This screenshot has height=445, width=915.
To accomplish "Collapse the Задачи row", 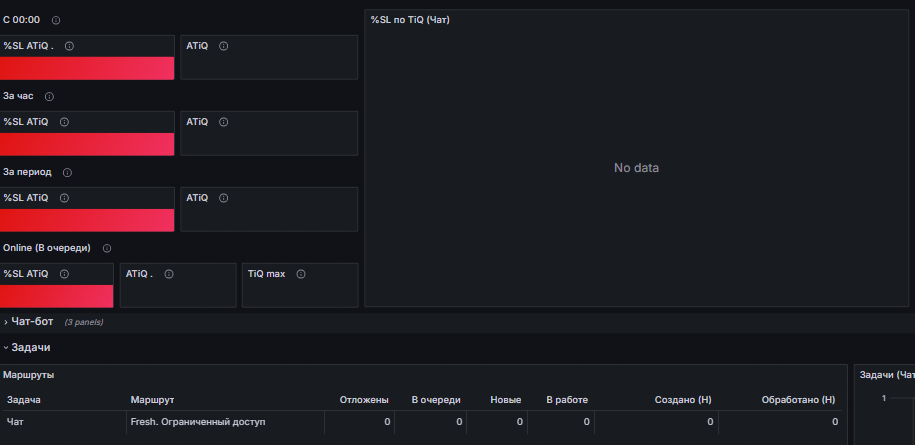I will click(x=27, y=348).
